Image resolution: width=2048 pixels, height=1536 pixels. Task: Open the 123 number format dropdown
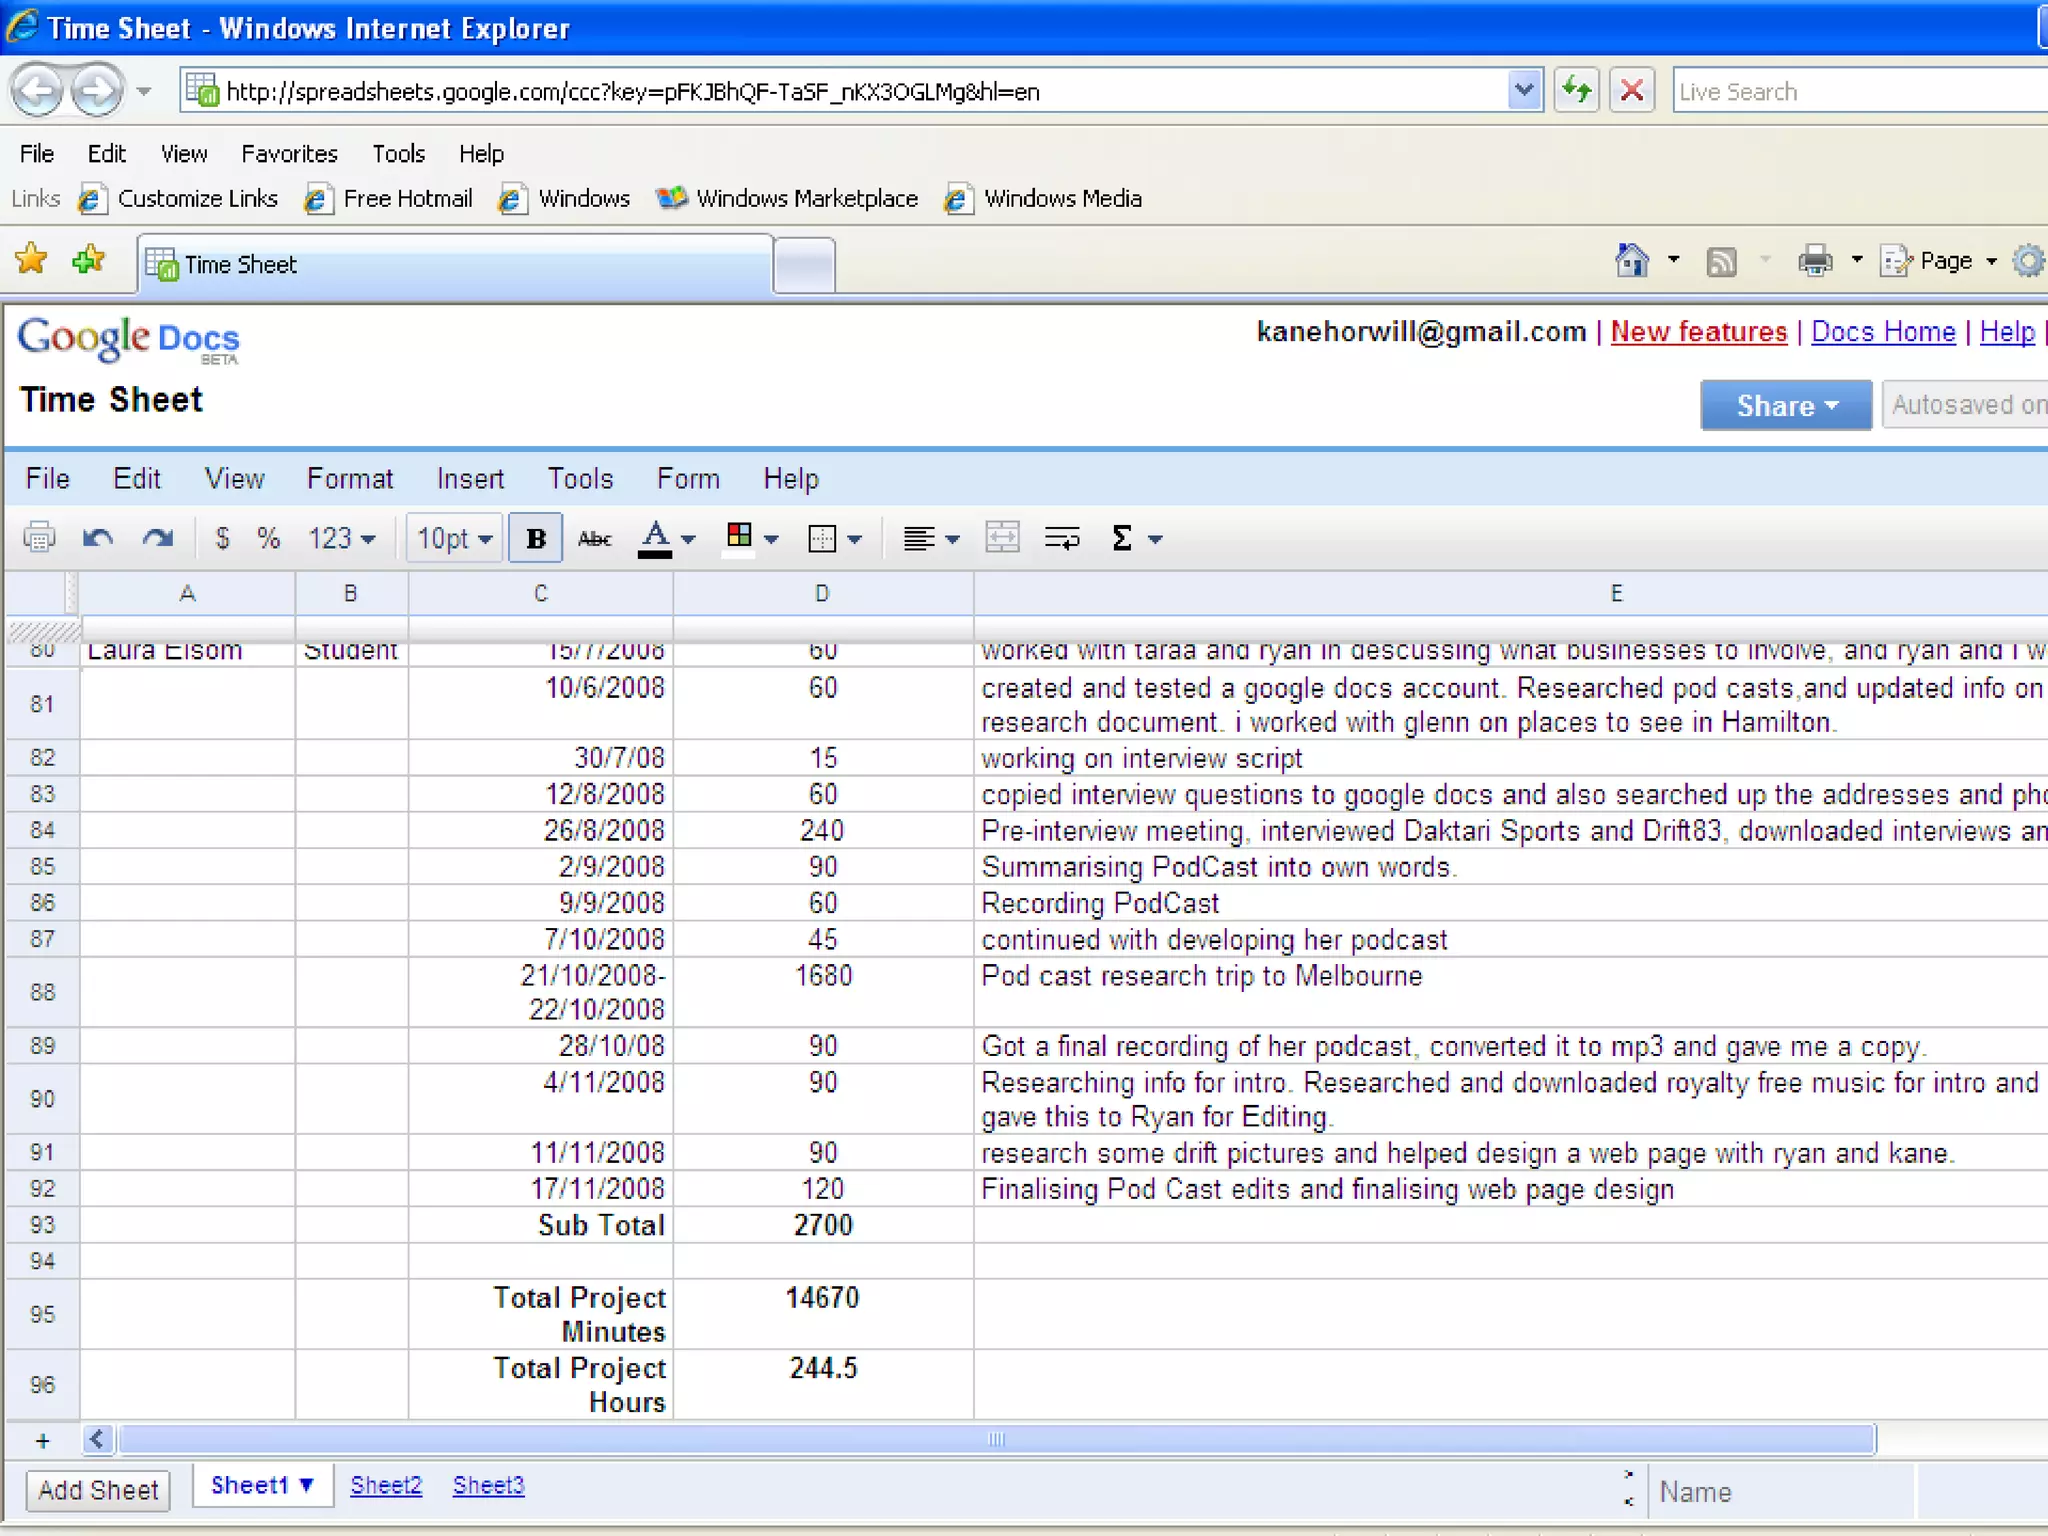click(341, 539)
